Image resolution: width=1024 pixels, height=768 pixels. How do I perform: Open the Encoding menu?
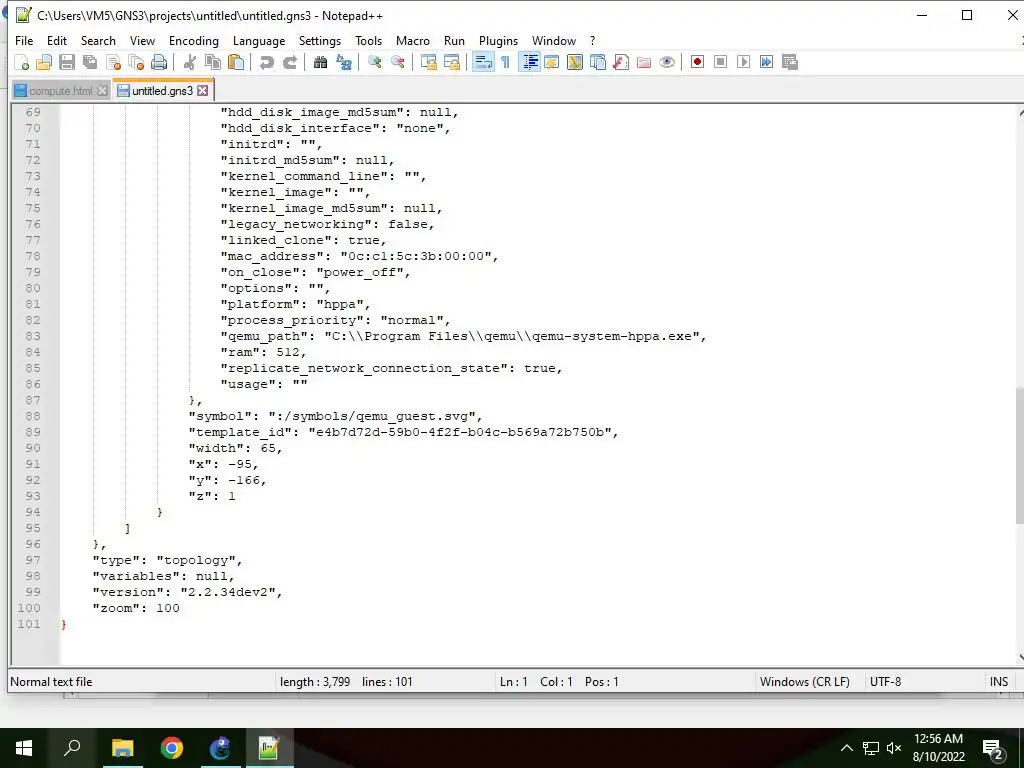194,40
